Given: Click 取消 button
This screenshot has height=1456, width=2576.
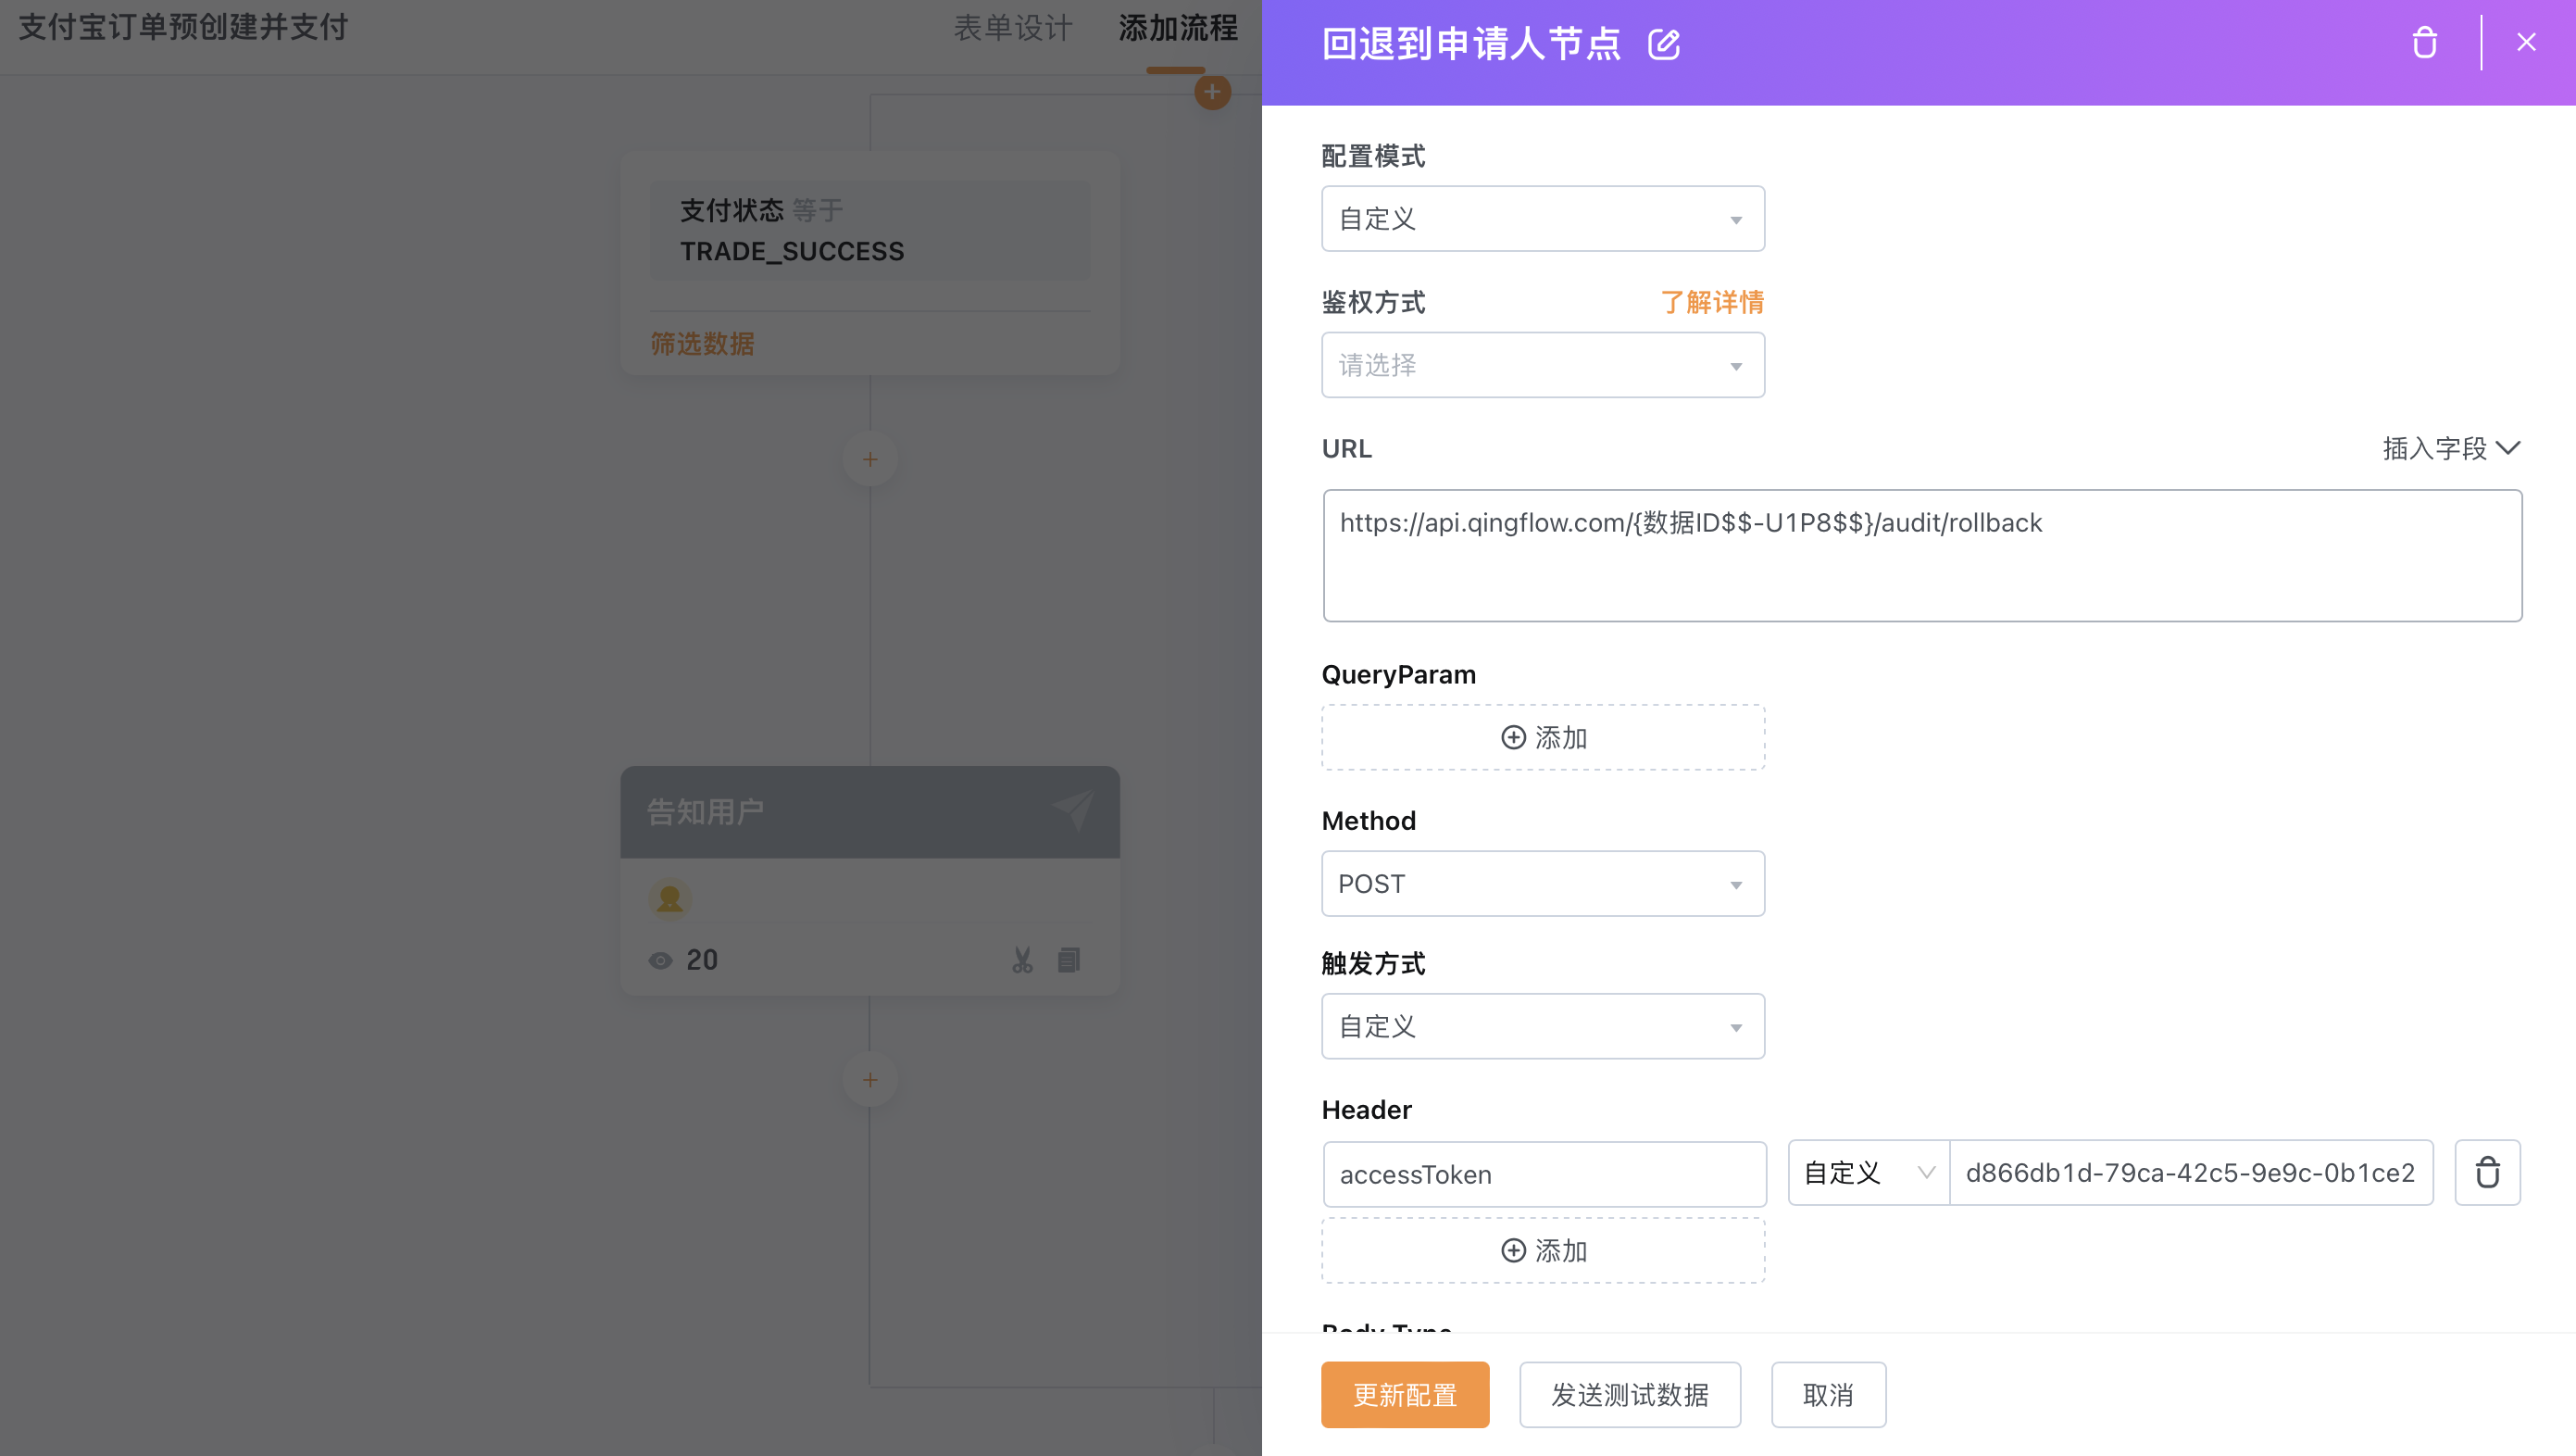Looking at the screenshot, I should [x=1828, y=1394].
